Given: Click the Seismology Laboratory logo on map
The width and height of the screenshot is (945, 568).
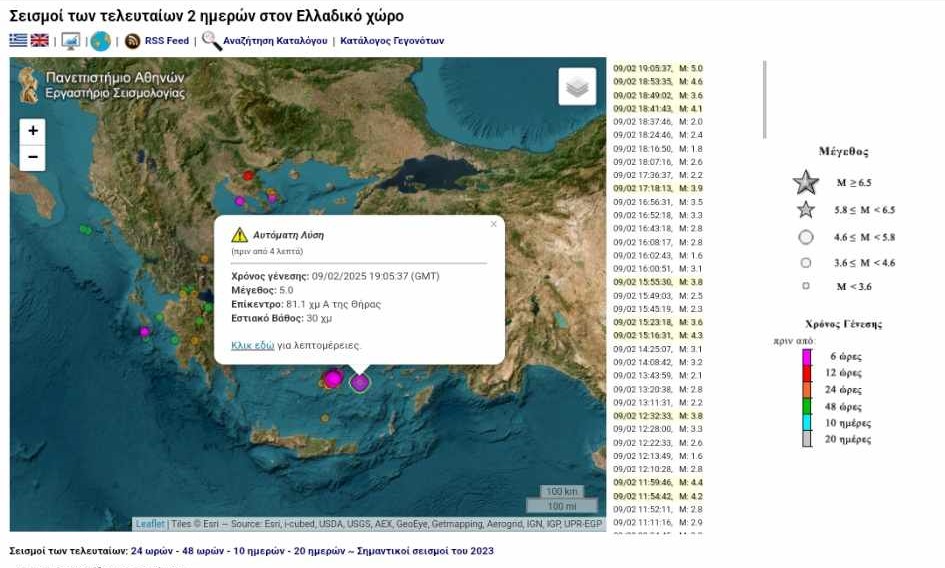Looking at the screenshot, I should coord(101,85).
